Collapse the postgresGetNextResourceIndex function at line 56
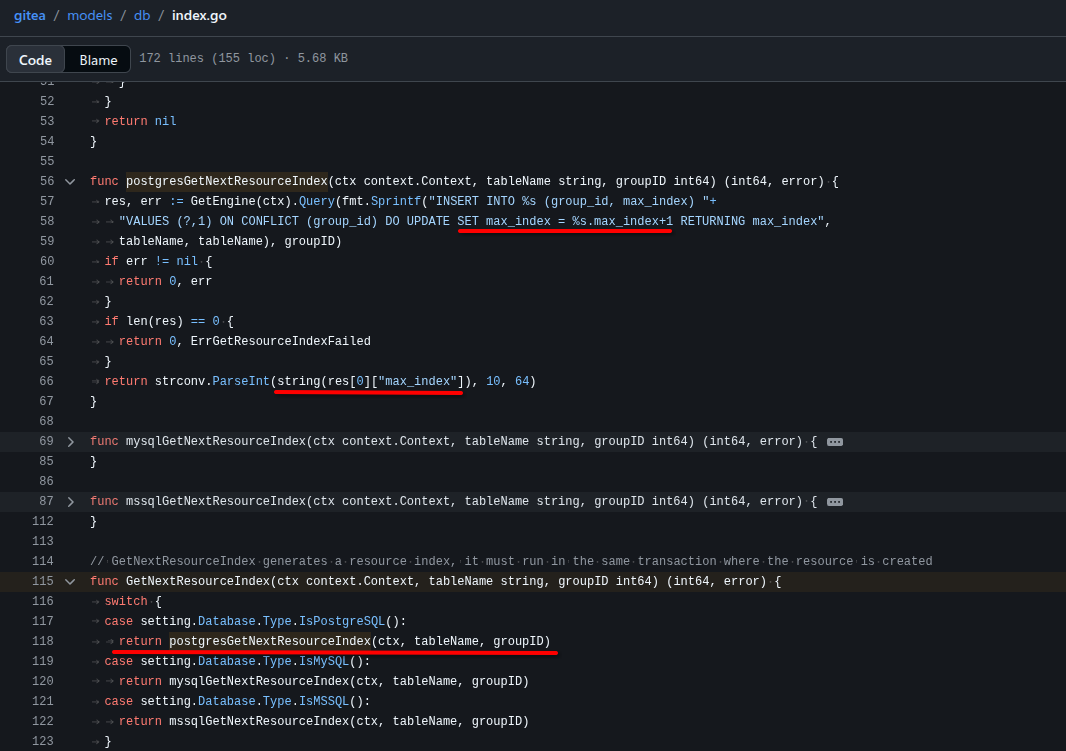The height and width of the screenshot is (751, 1066). click(70, 181)
